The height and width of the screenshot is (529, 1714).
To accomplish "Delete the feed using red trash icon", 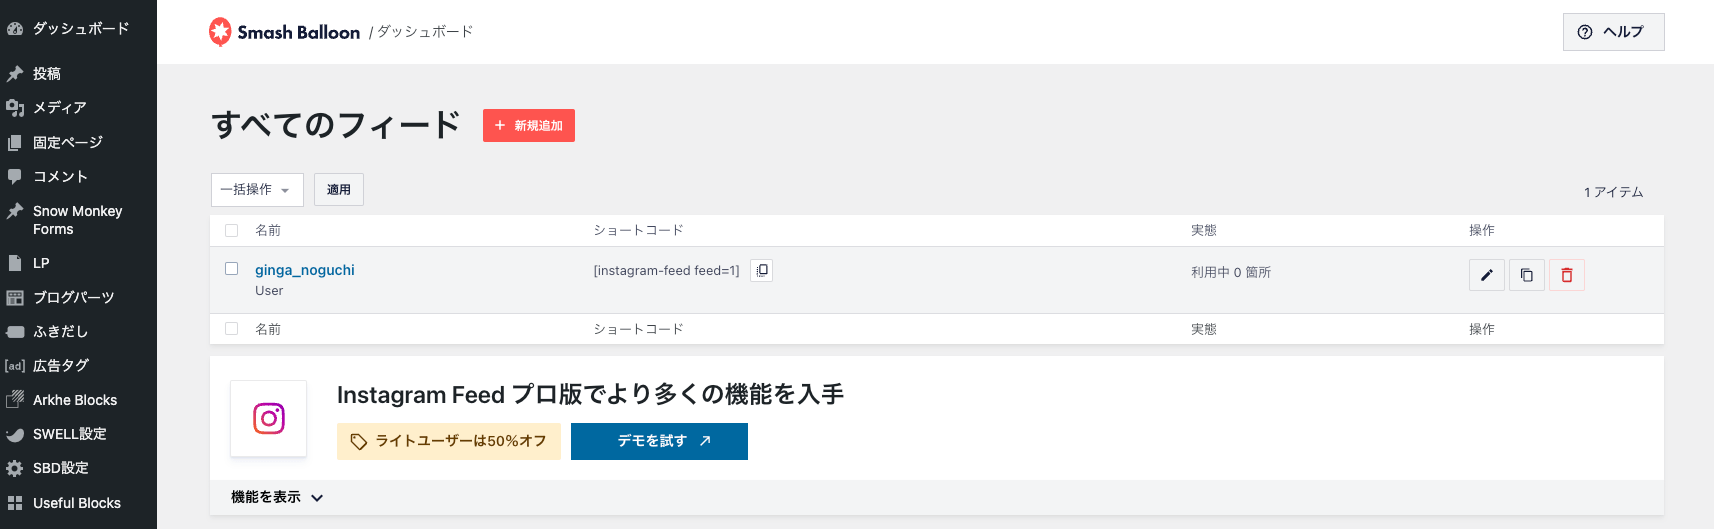I will tap(1566, 275).
